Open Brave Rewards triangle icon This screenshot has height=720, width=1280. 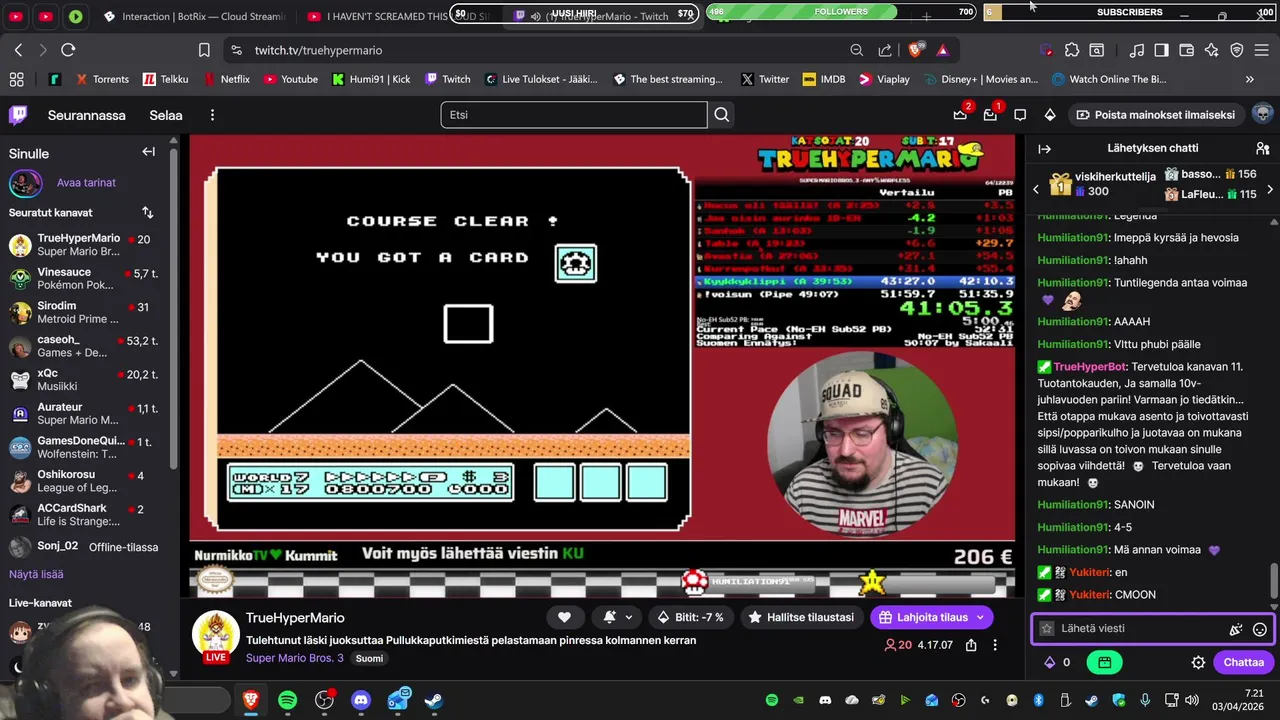(x=942, y=50)
